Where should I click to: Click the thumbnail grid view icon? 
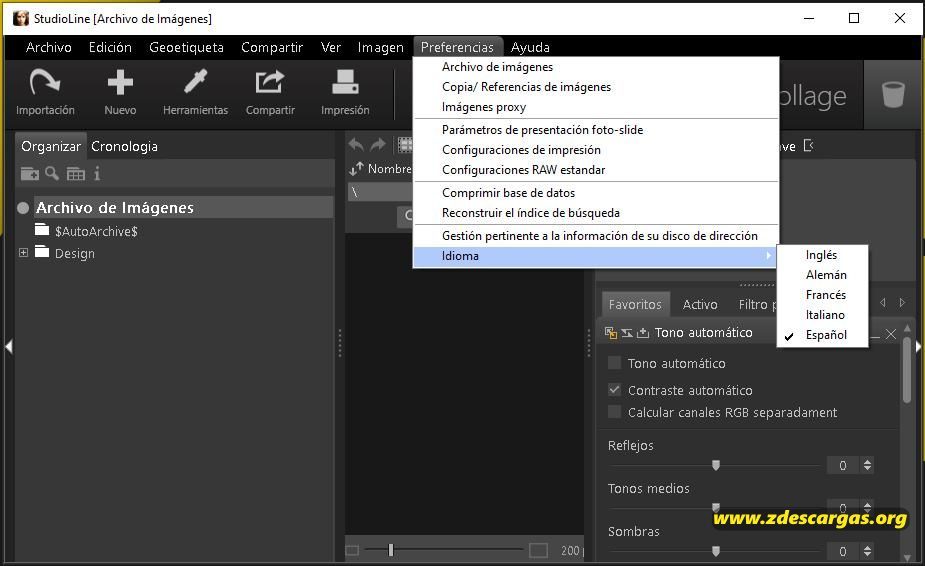tap(405, 145)
